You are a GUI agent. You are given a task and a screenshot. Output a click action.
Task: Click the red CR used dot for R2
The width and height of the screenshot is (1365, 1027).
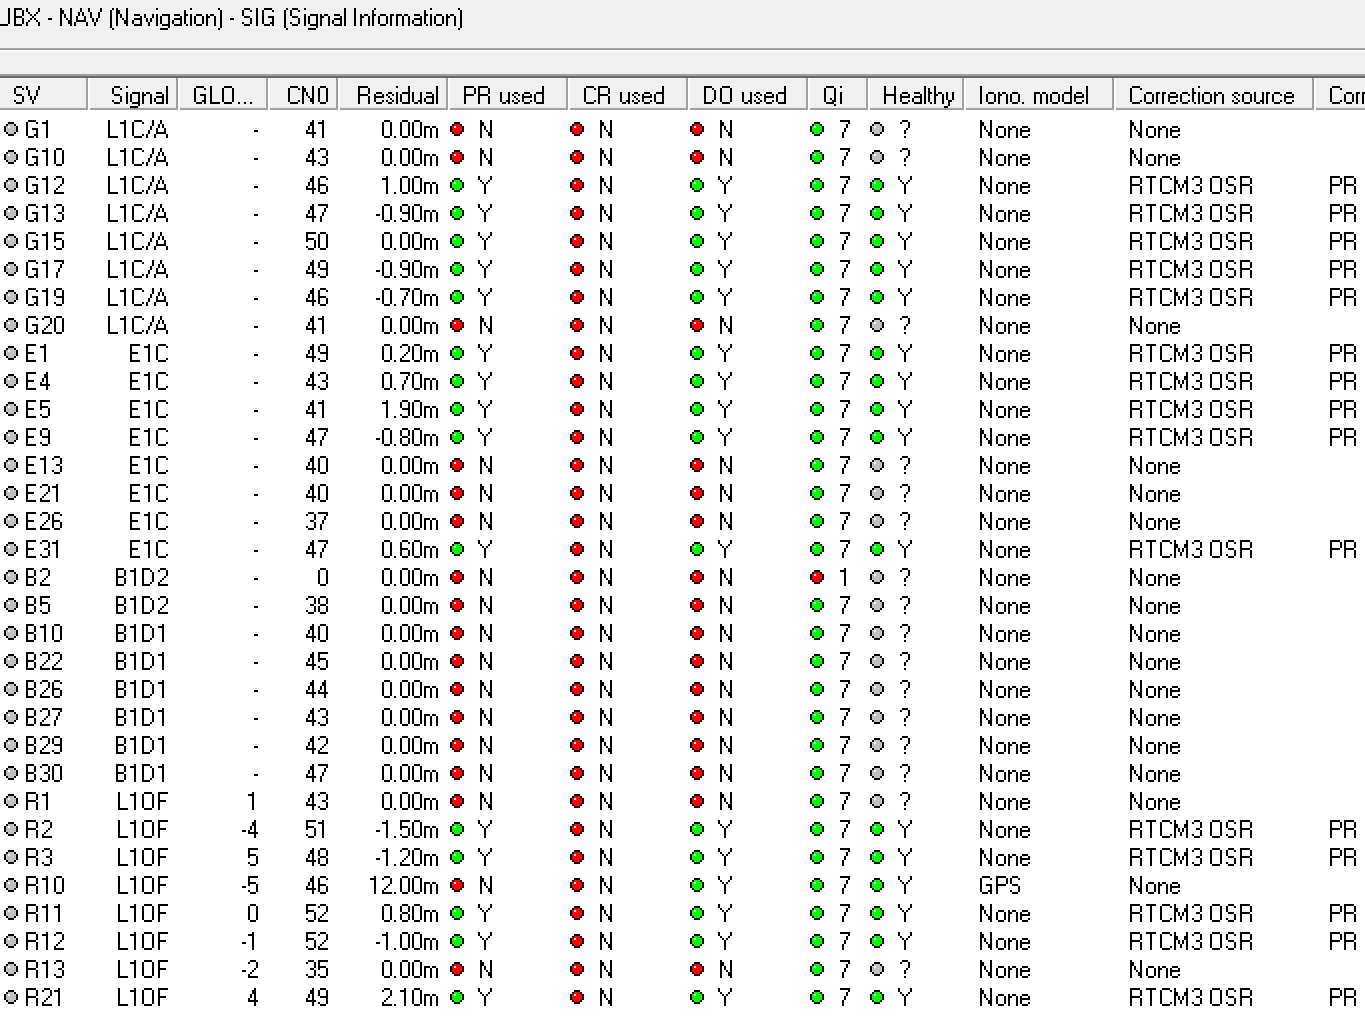[577, 830]
